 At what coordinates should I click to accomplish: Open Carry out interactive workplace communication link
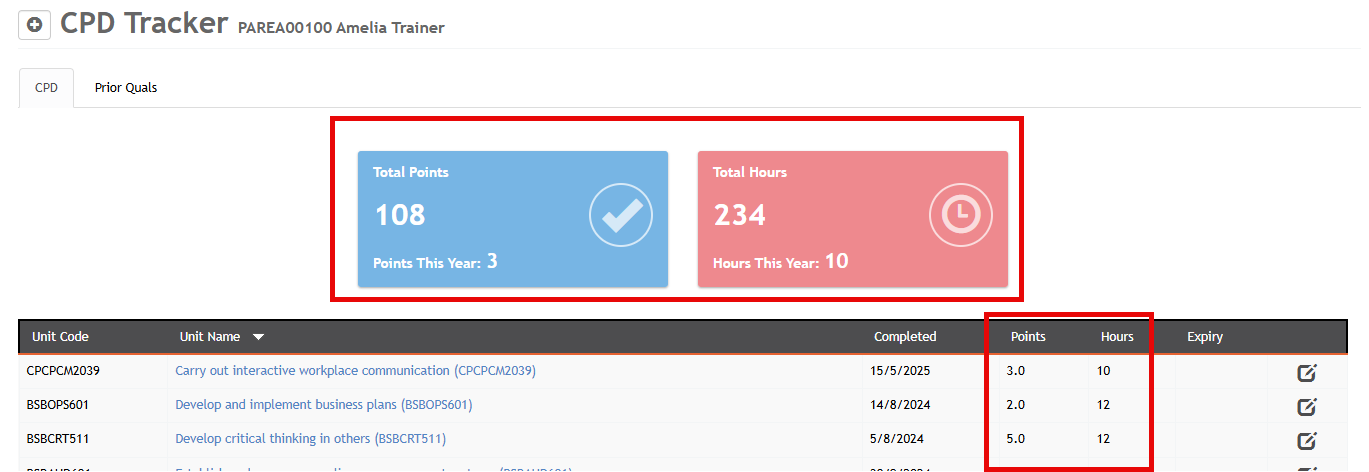pos(355,370)
